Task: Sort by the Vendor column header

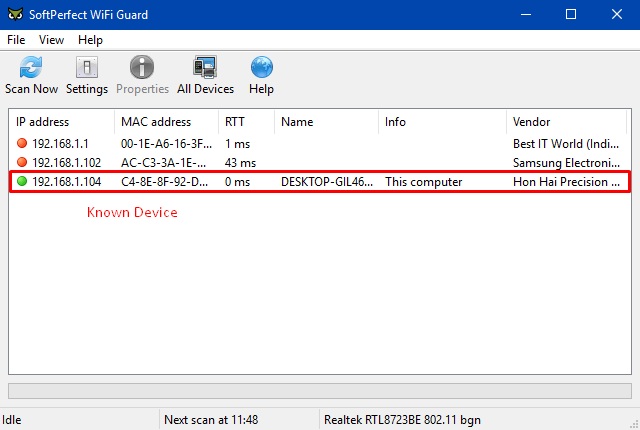Action: pos(567,122)
